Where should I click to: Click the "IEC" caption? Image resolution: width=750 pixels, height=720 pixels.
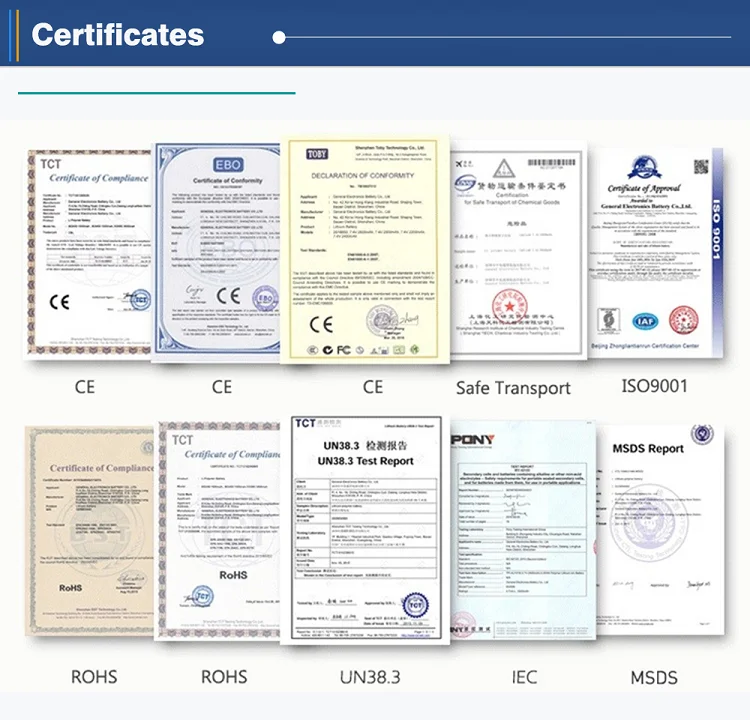(x=524, y=677)
